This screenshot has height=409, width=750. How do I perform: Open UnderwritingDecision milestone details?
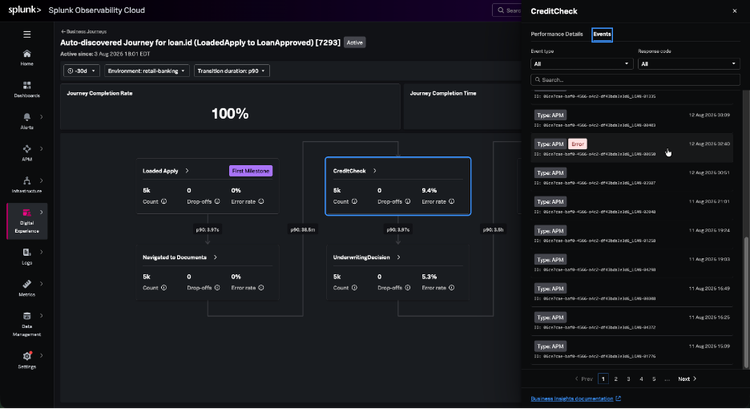pyautogui.click(x=366, y=257)
